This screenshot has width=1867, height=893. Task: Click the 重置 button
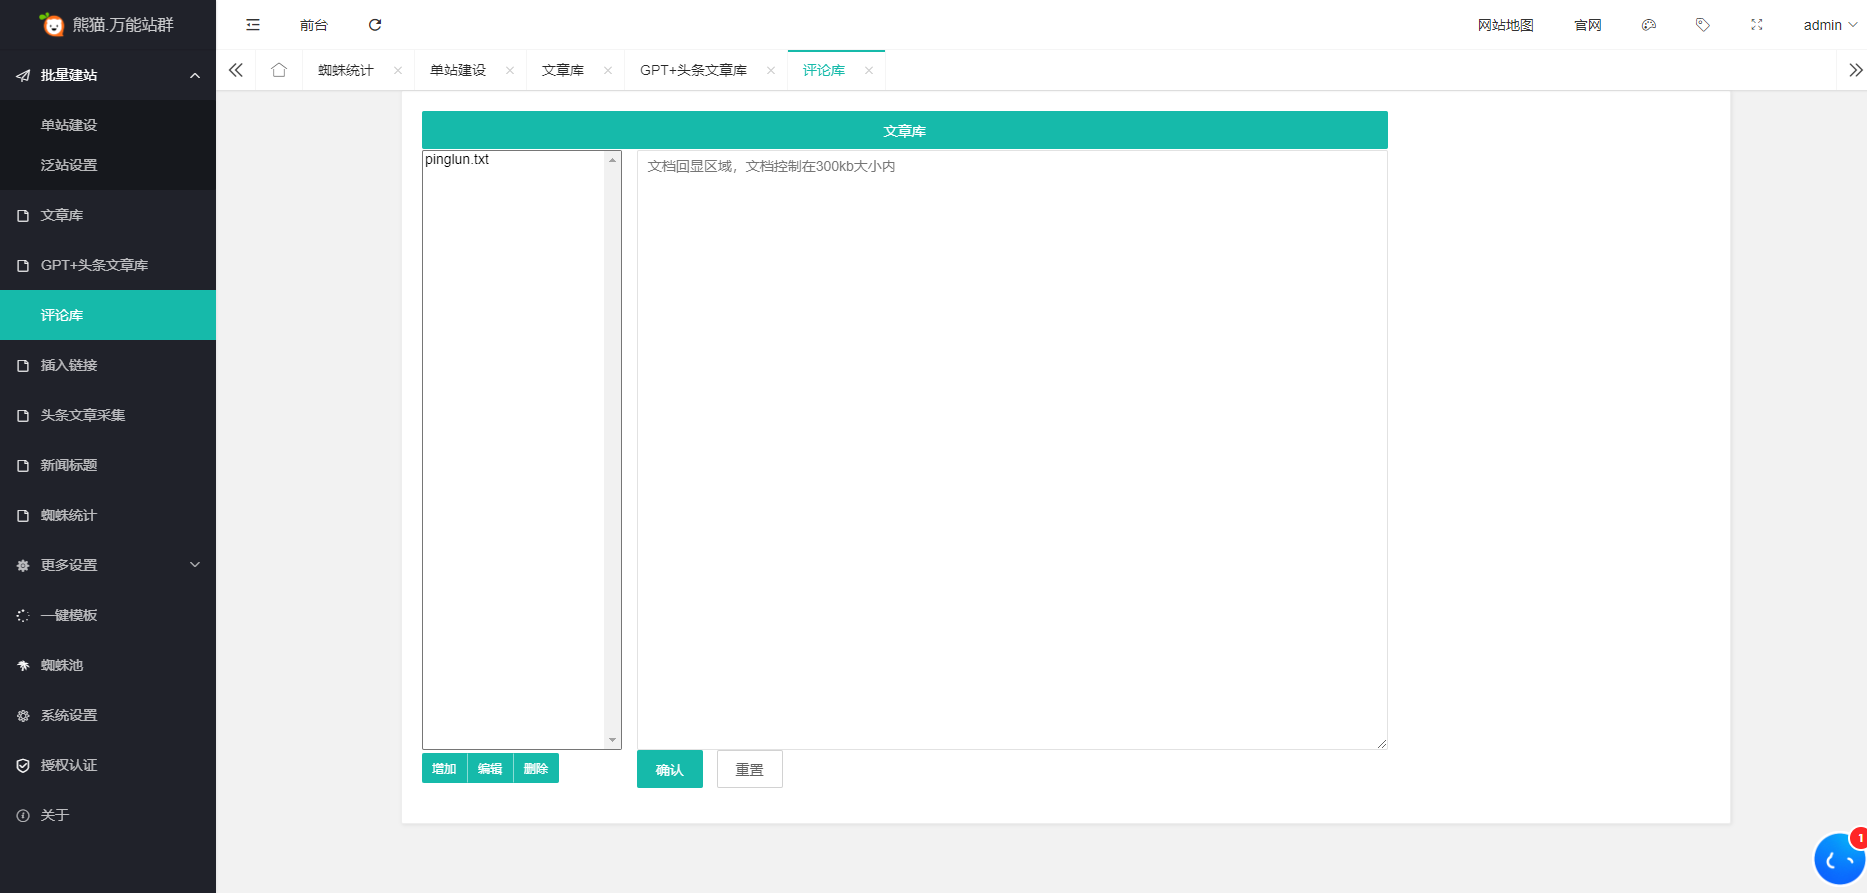750,769
